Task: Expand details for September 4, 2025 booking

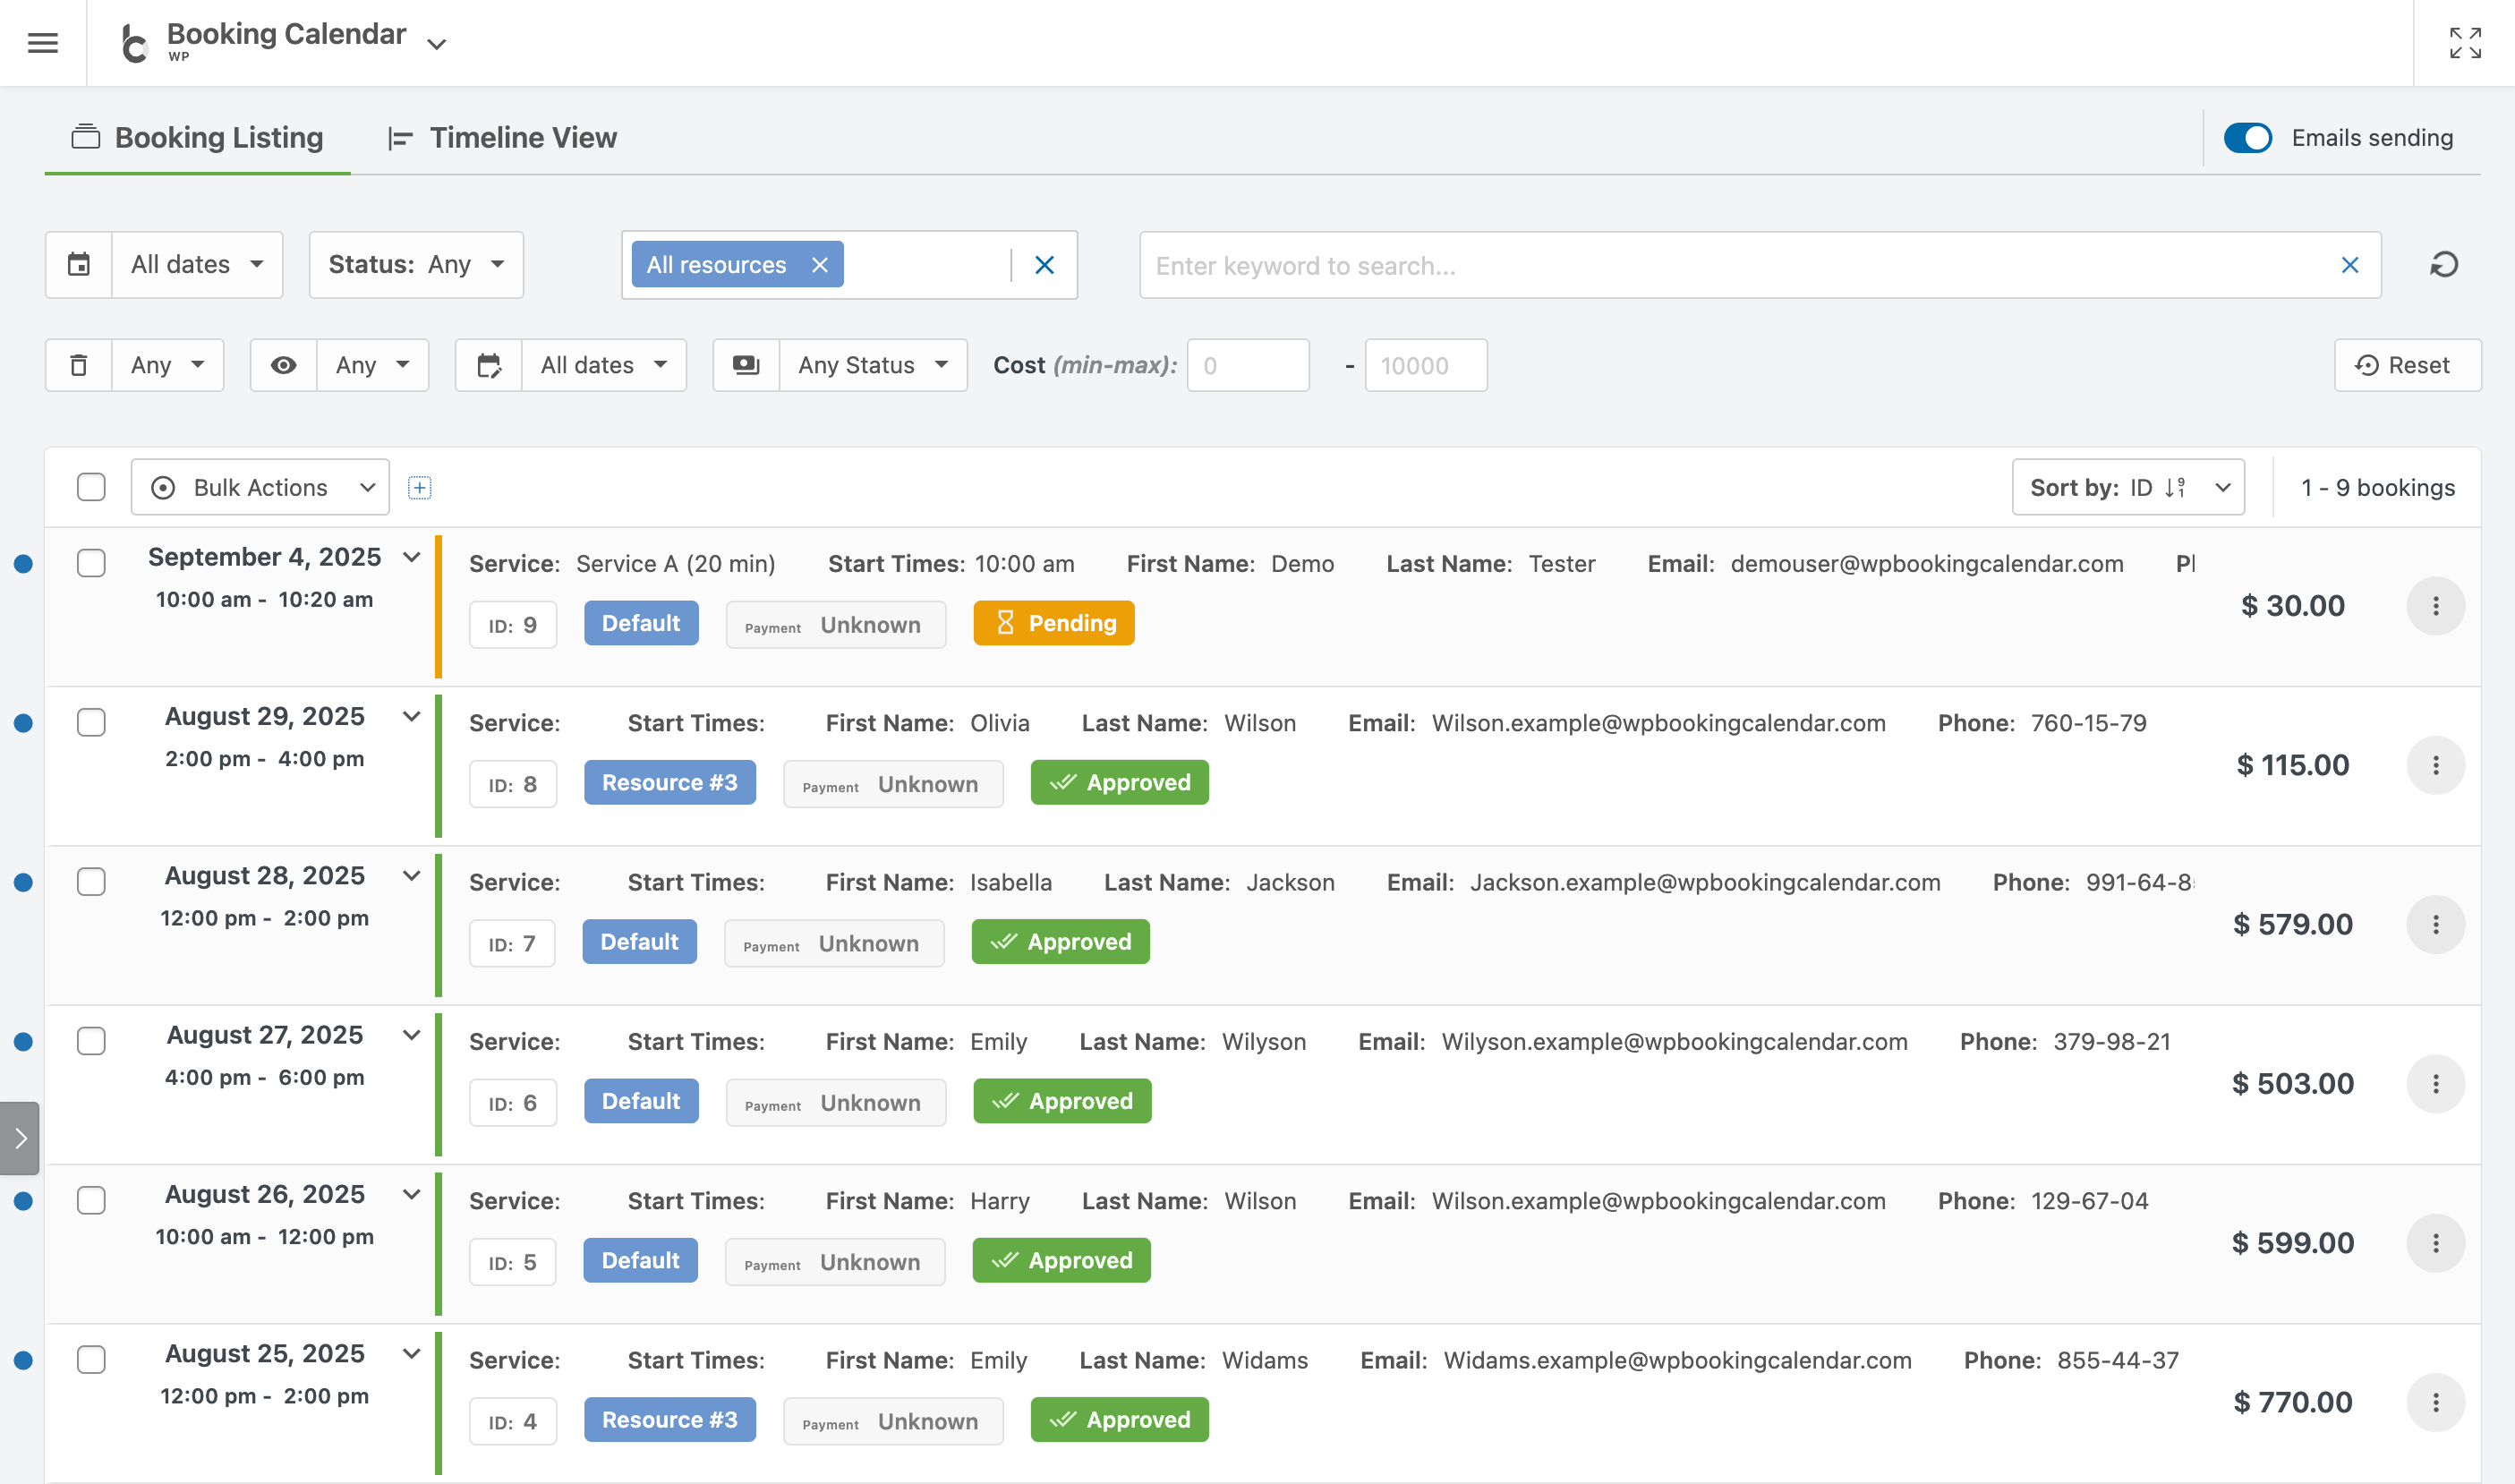Action: point(411,557)
